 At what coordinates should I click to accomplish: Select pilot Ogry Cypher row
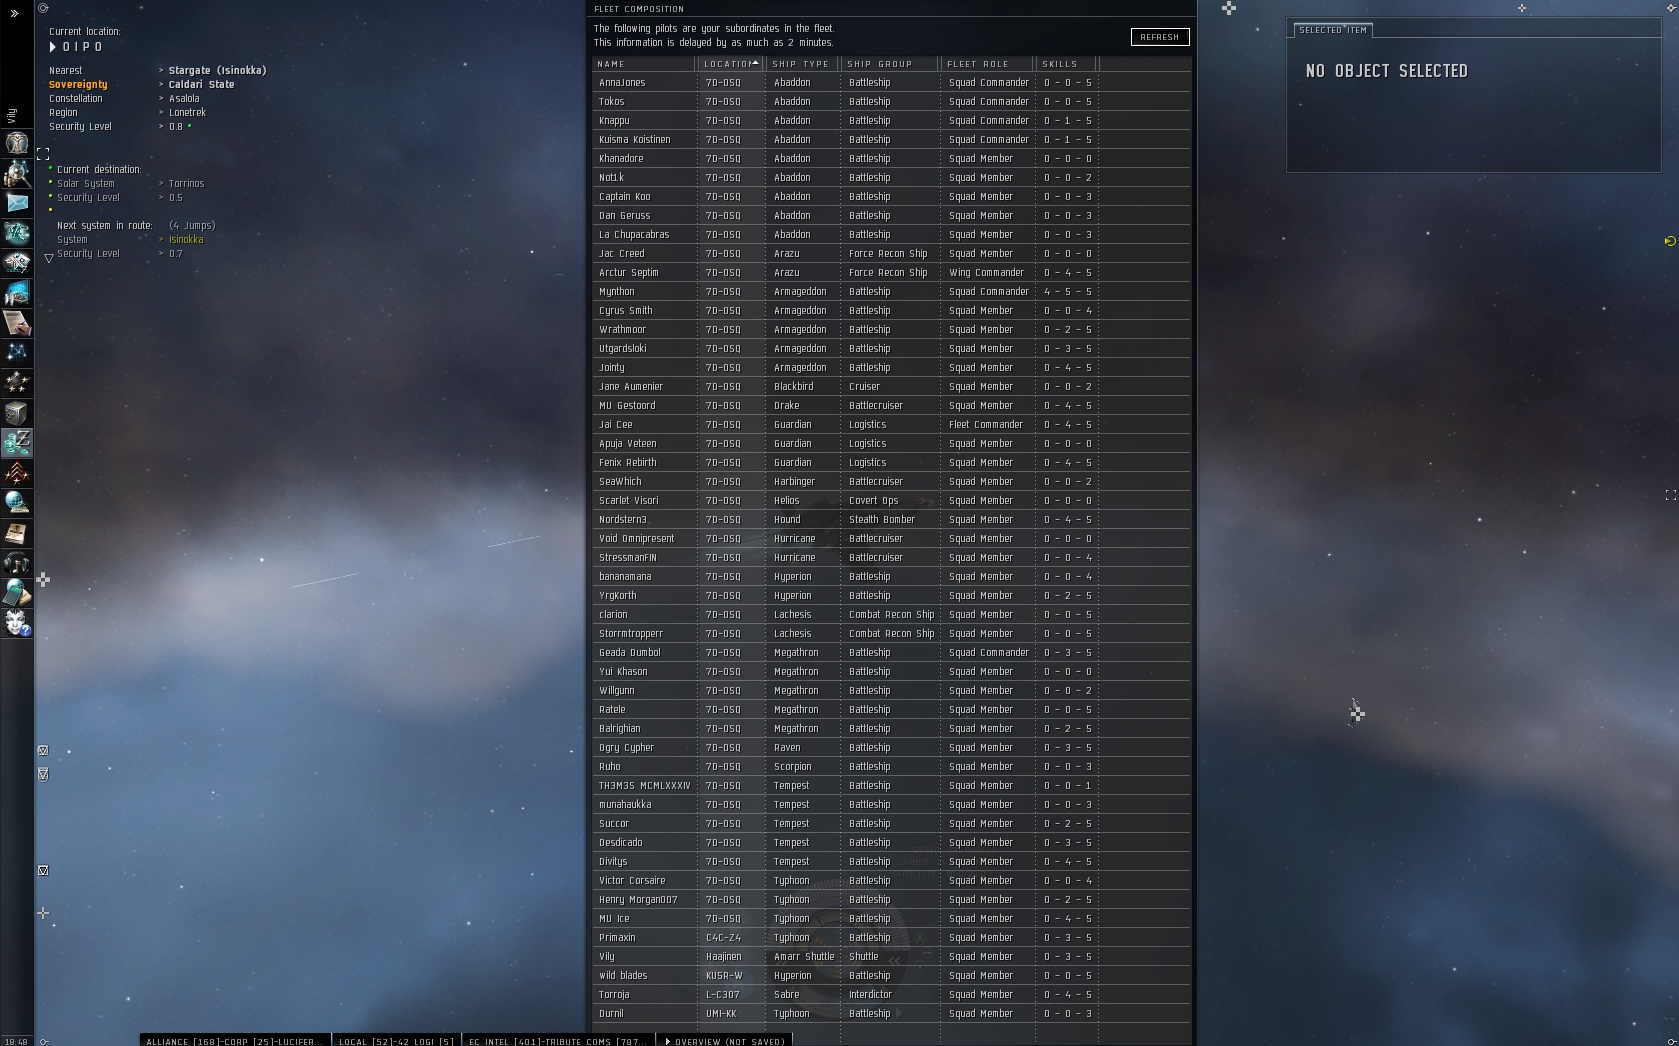(x=891, y=748)
